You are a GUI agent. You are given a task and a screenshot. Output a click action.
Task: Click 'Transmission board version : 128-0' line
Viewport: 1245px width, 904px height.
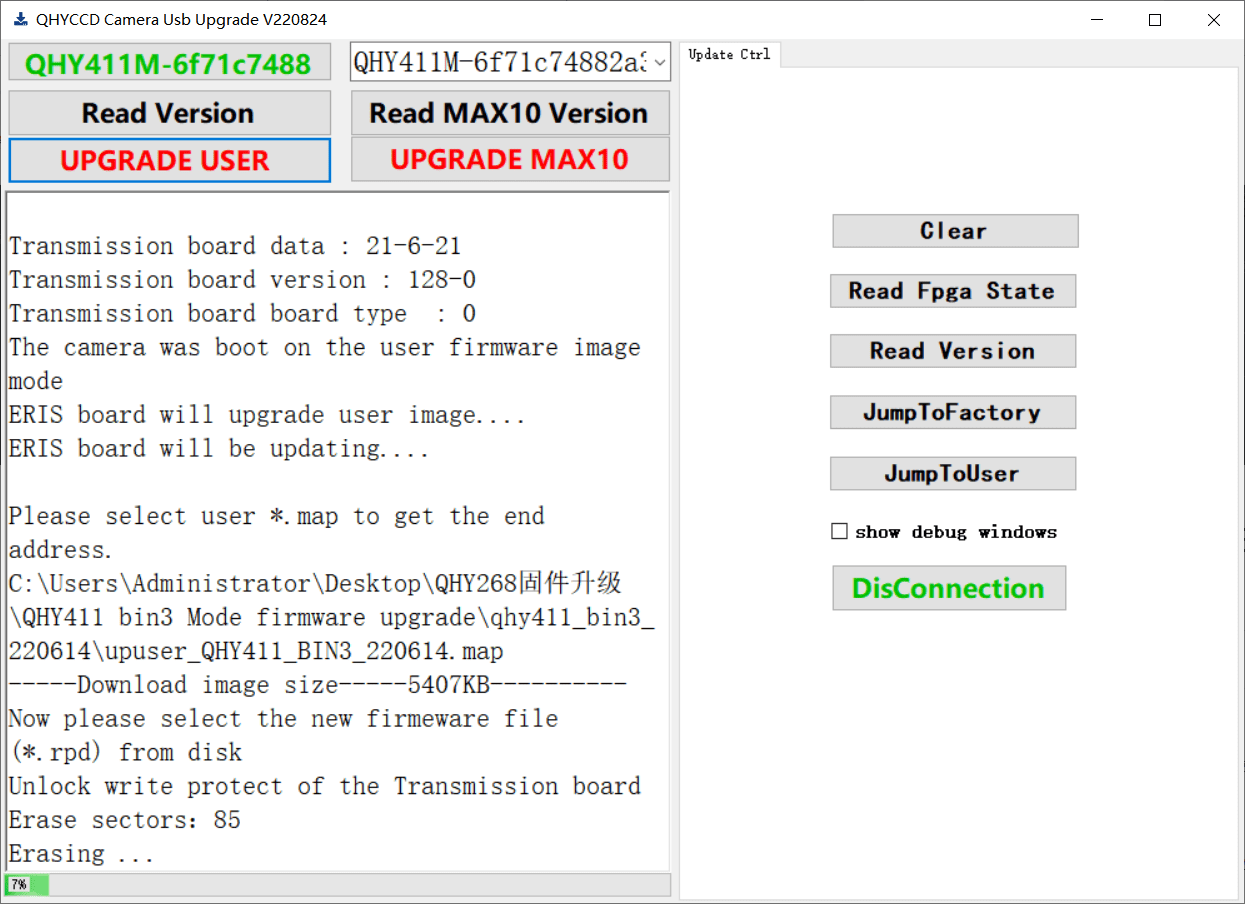(242, 280)
